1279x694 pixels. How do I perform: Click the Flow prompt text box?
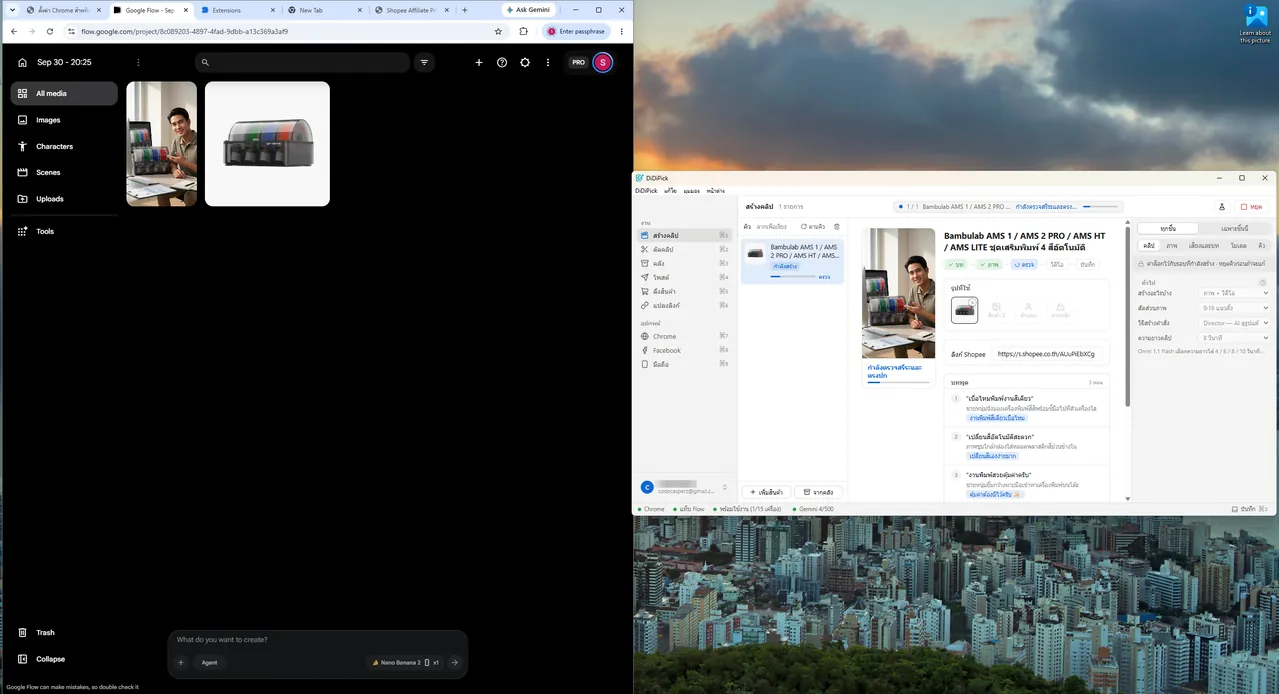tap(315, 639)
